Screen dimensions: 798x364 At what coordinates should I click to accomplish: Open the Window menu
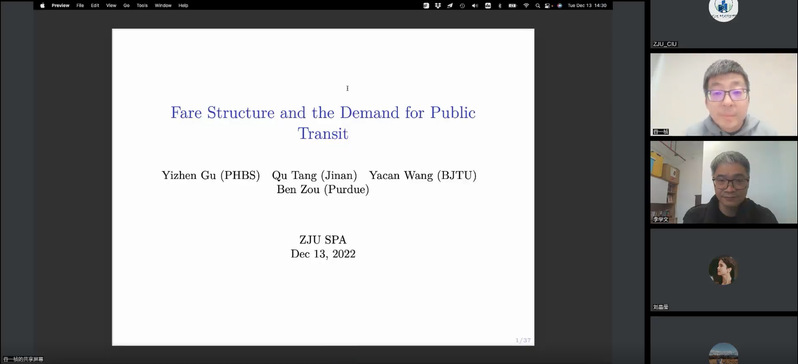[x=163, y=5]
